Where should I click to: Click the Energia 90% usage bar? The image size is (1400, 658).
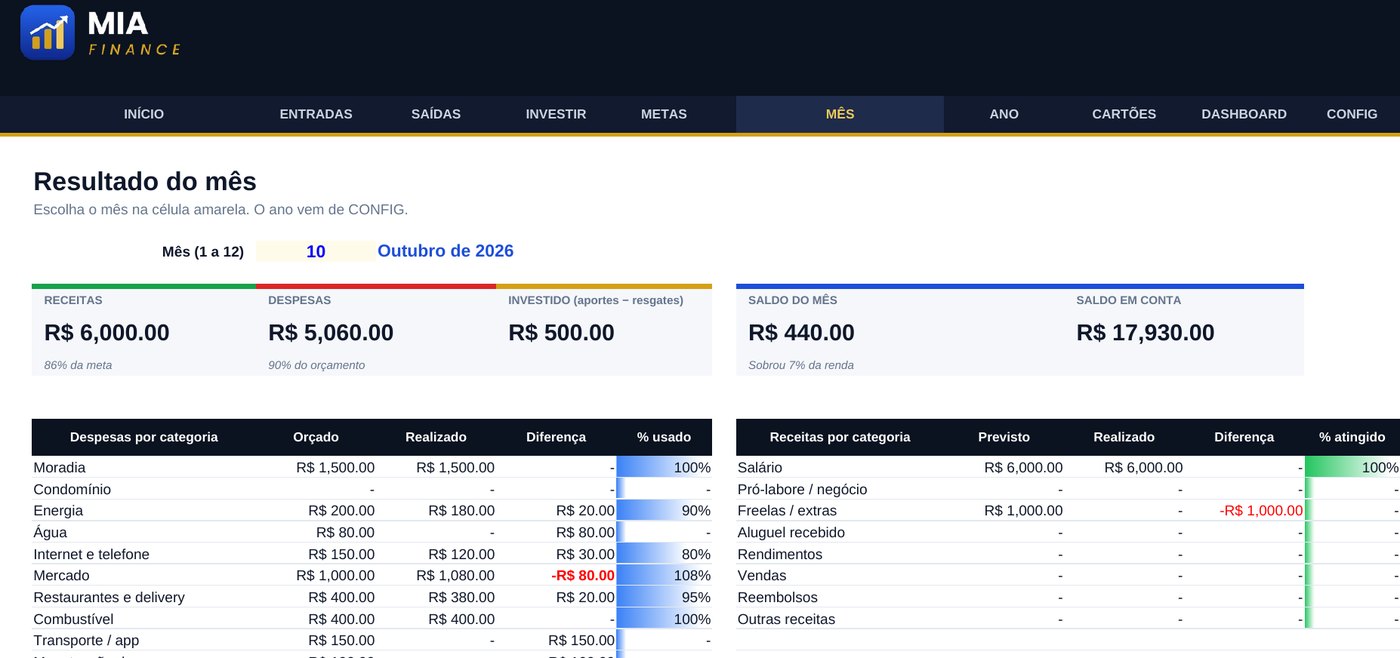664,511
